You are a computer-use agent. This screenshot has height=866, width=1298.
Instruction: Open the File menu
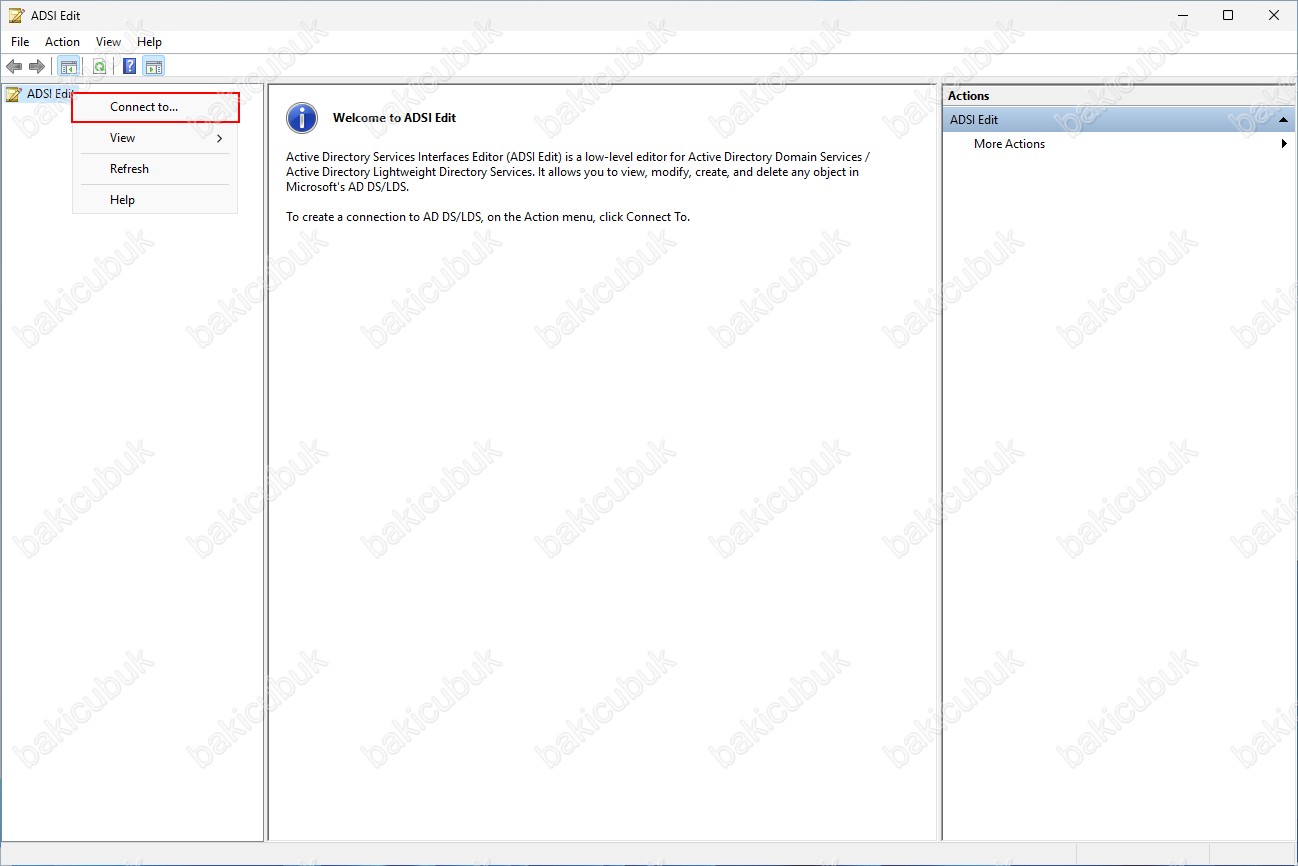[20, 42]
